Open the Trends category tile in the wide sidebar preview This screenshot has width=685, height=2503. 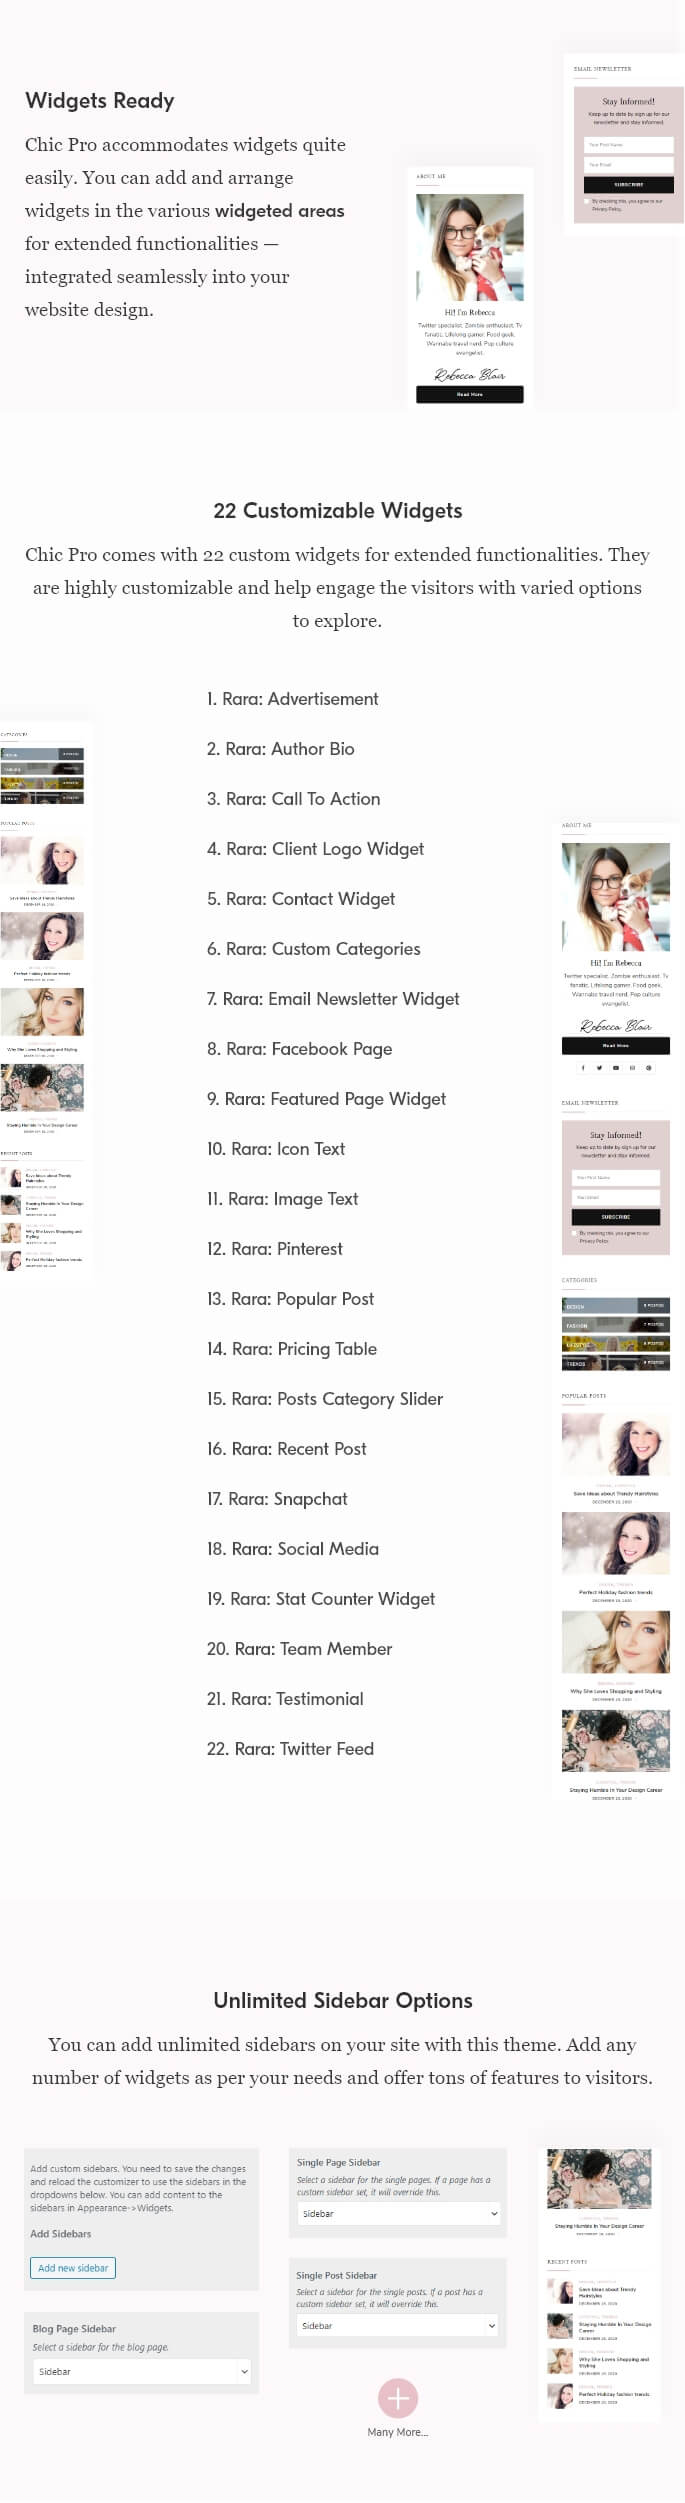pos(615,1362)
